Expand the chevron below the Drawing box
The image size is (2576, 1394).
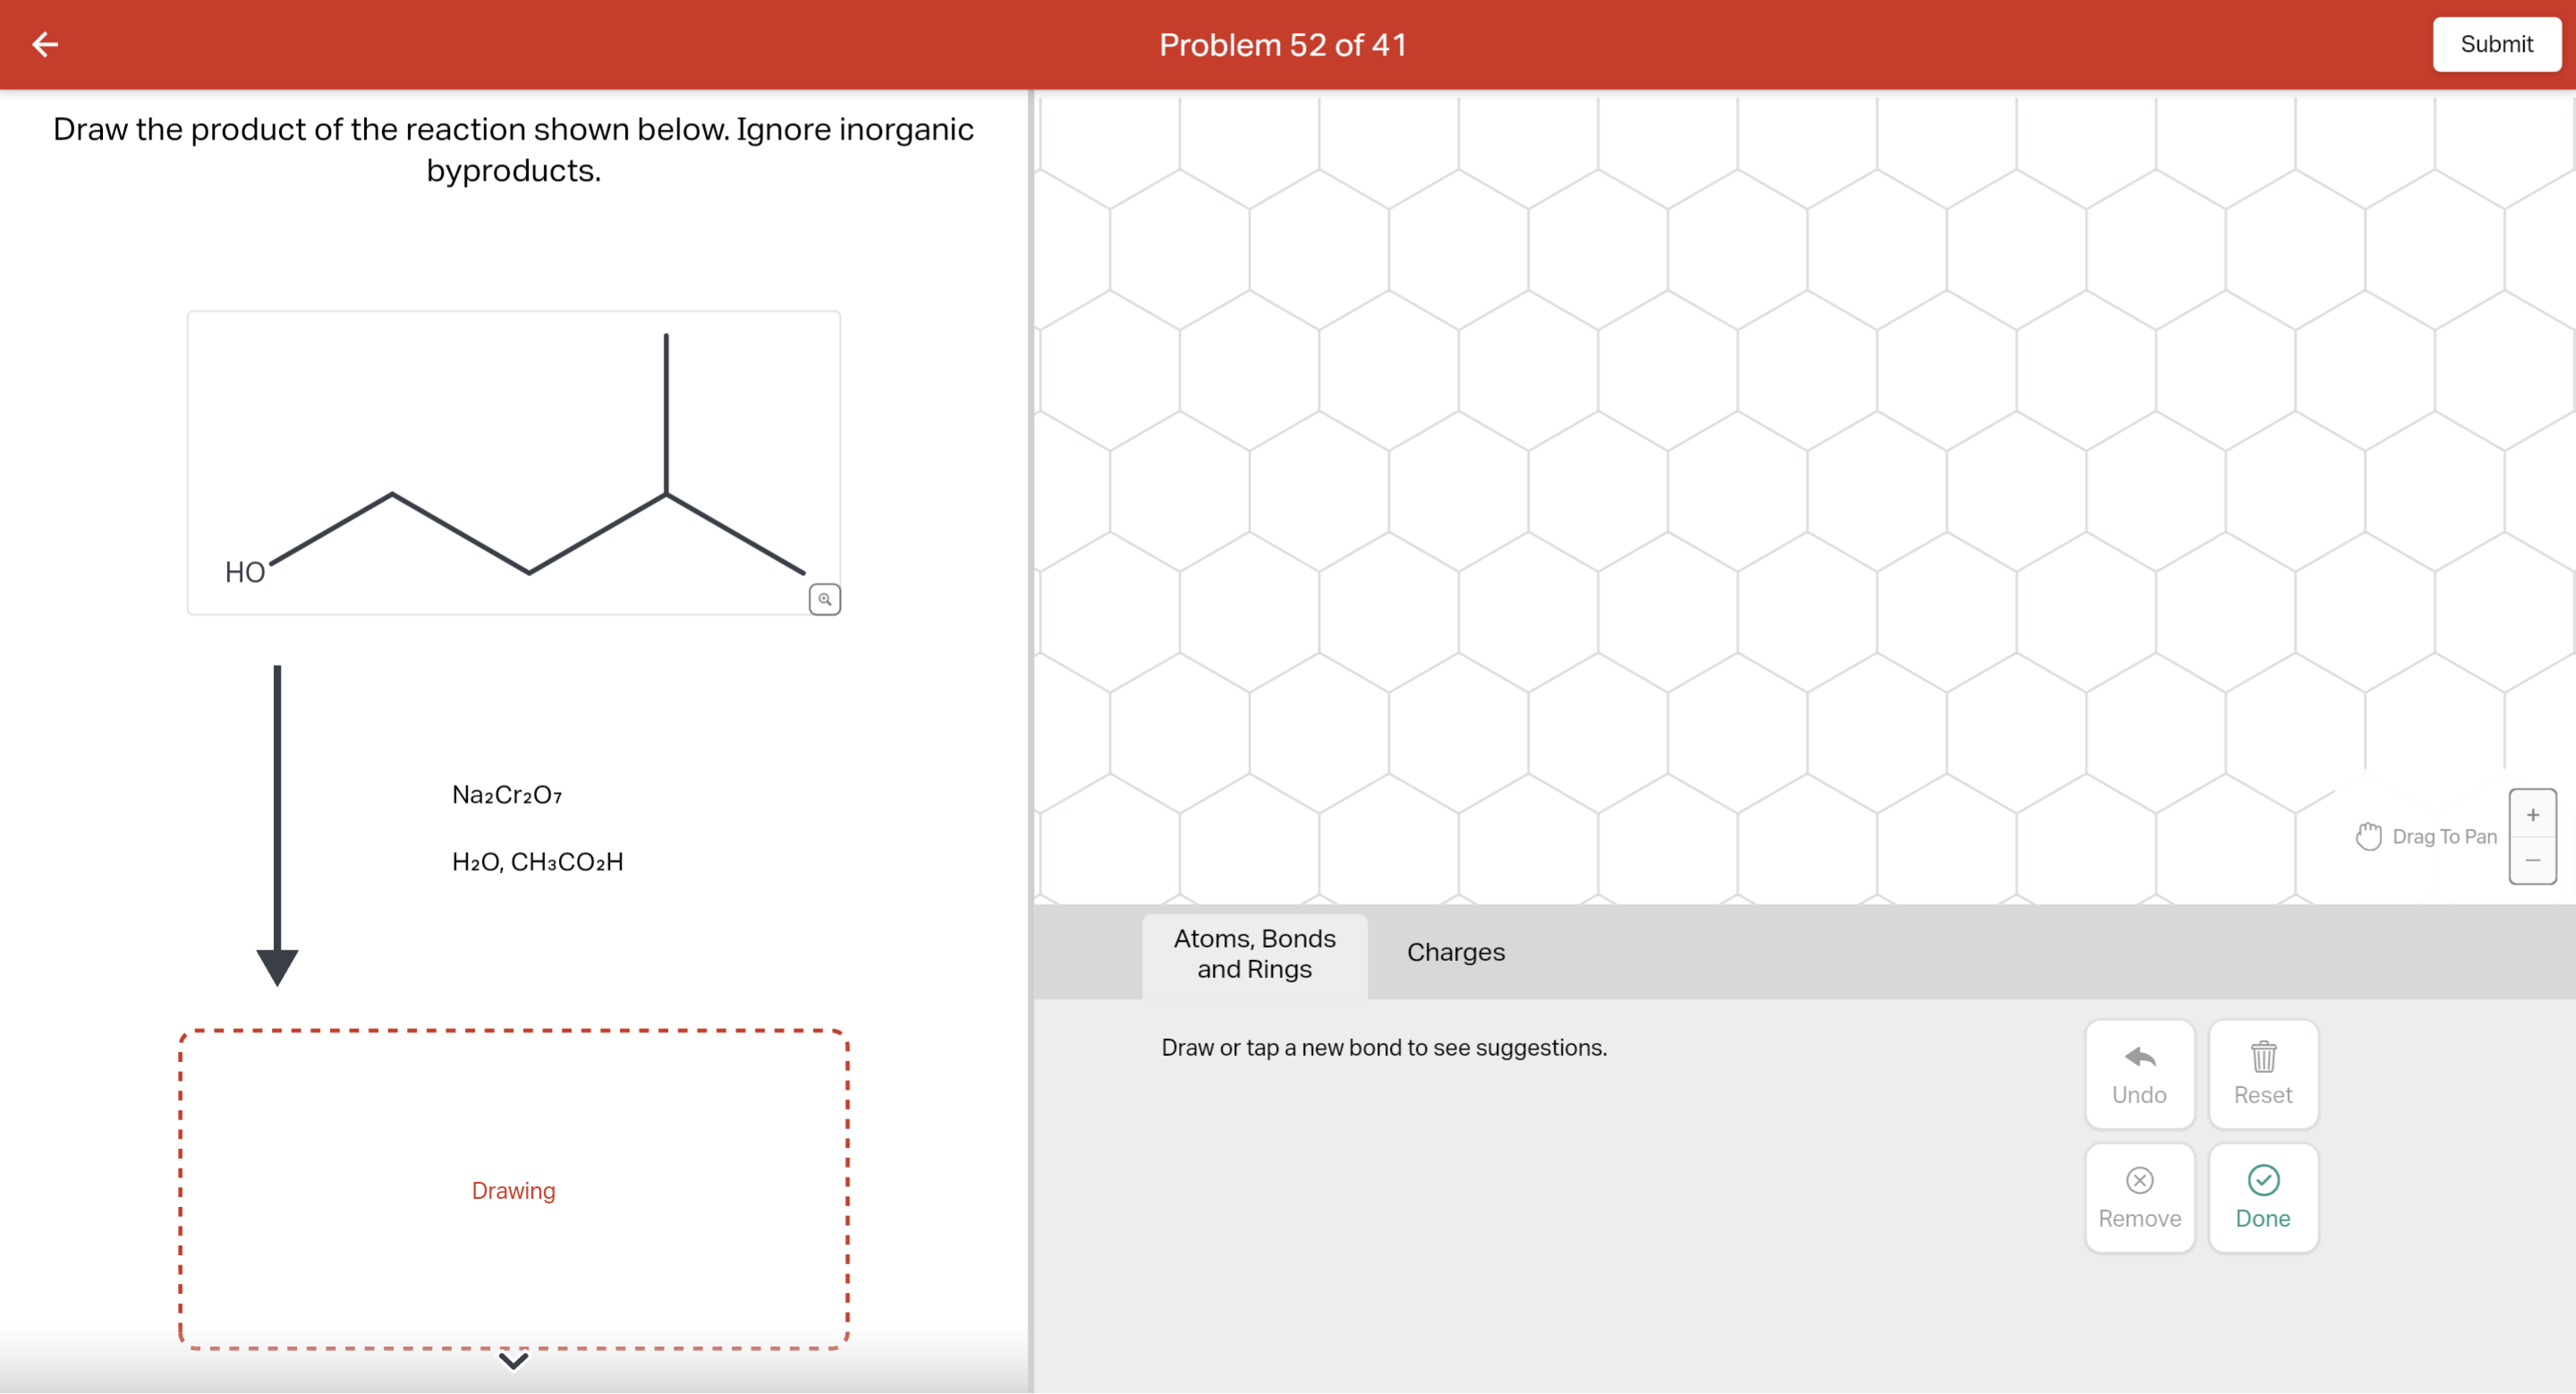tap(513, 1361)
